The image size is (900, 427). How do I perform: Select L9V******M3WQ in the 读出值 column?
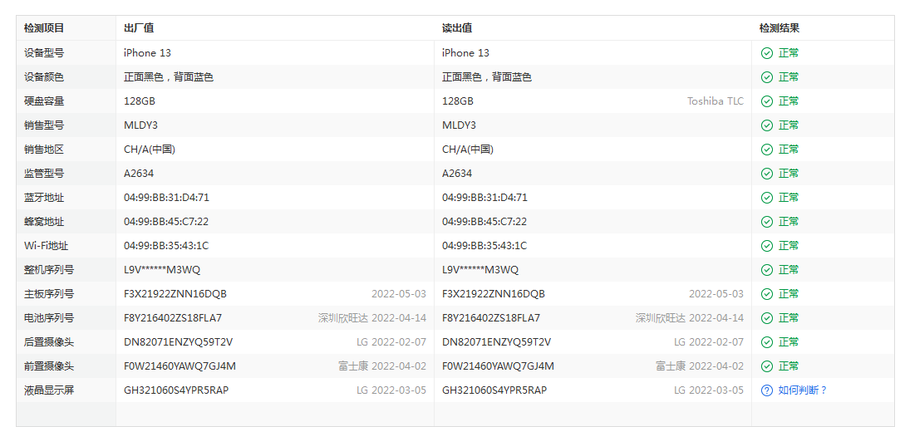tap(480, 270)
